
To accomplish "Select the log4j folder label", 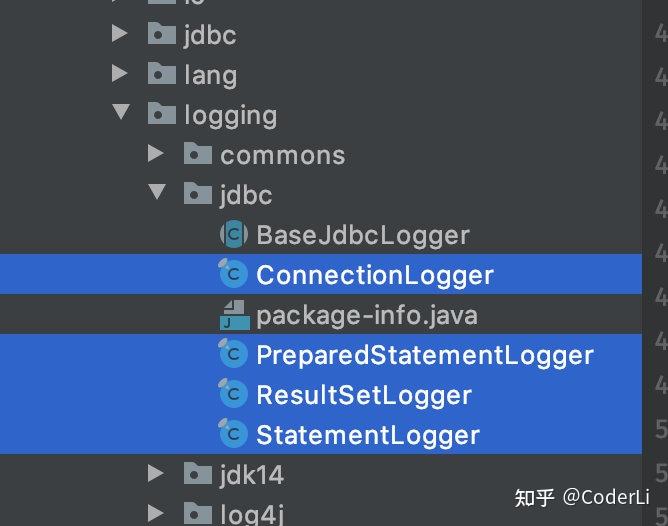I will click(x=252, y=514).
